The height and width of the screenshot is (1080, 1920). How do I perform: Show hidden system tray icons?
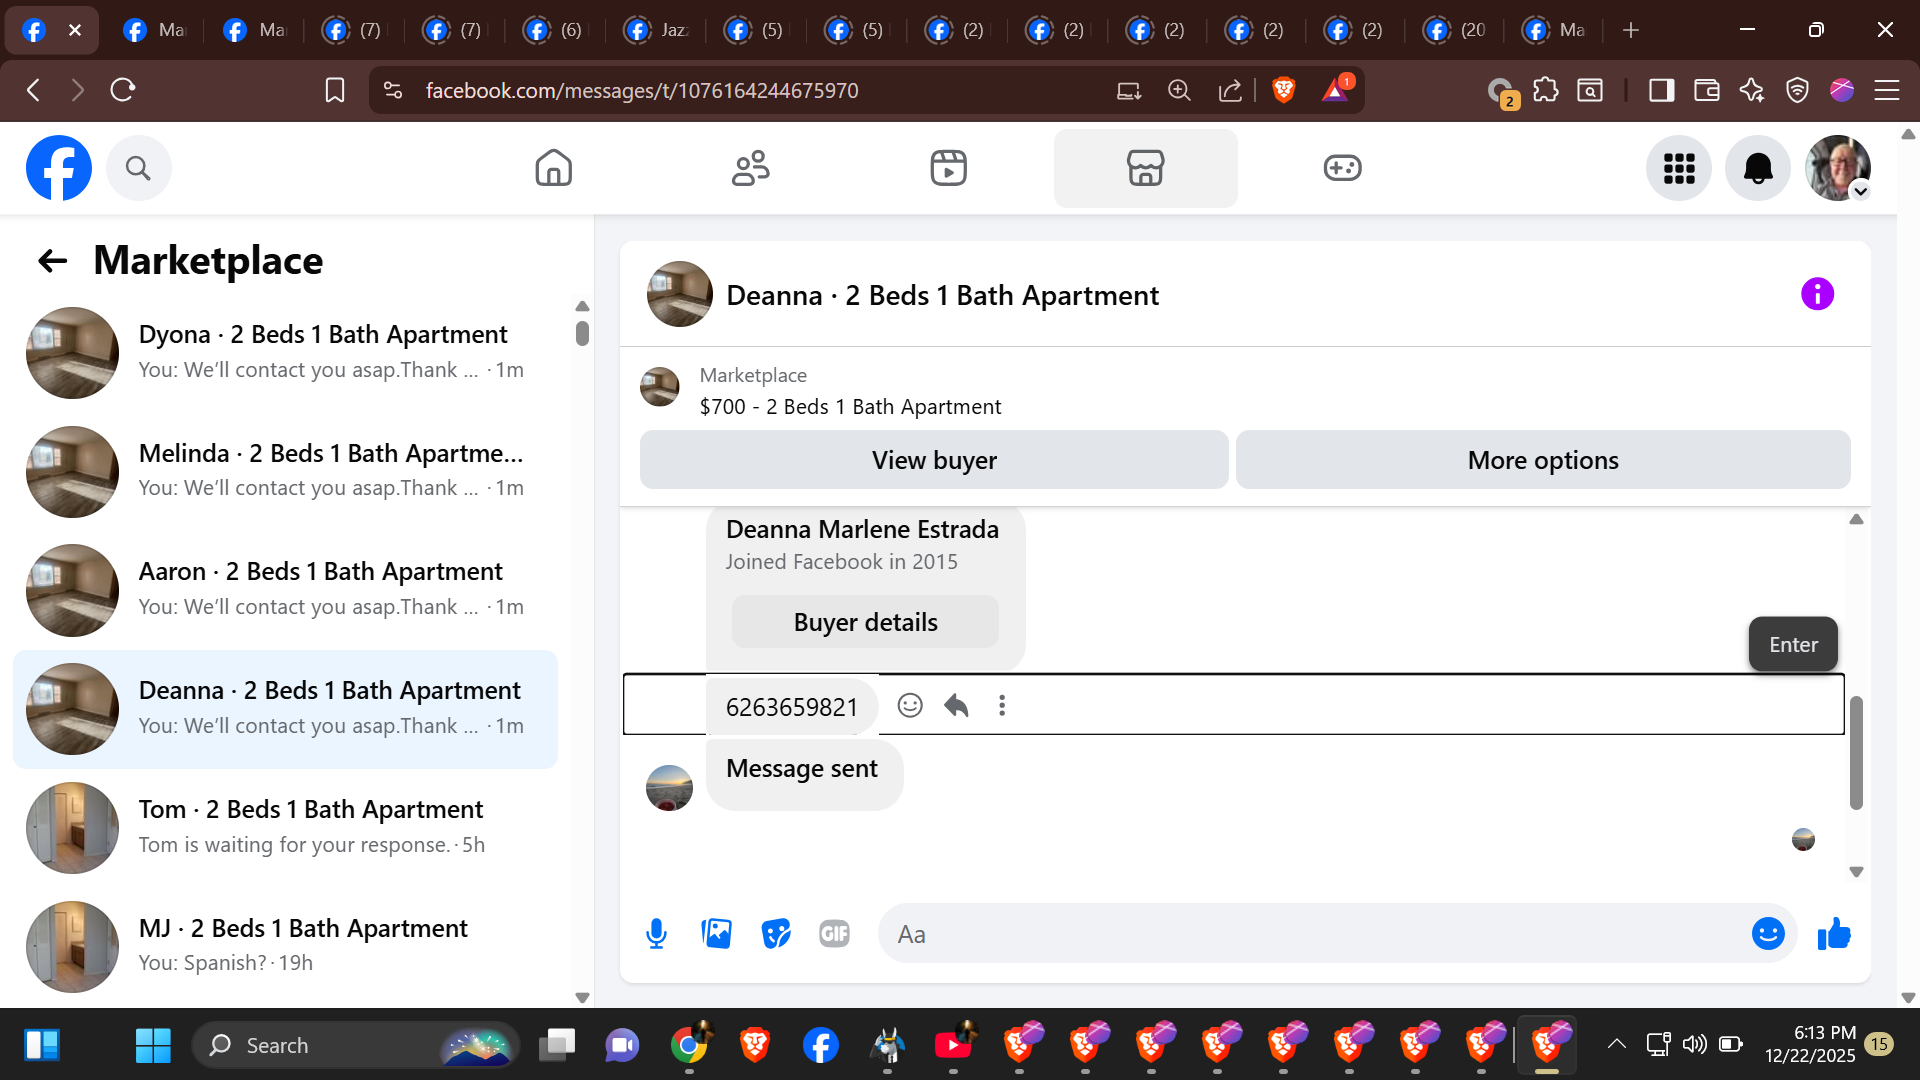[1616, 1045]
